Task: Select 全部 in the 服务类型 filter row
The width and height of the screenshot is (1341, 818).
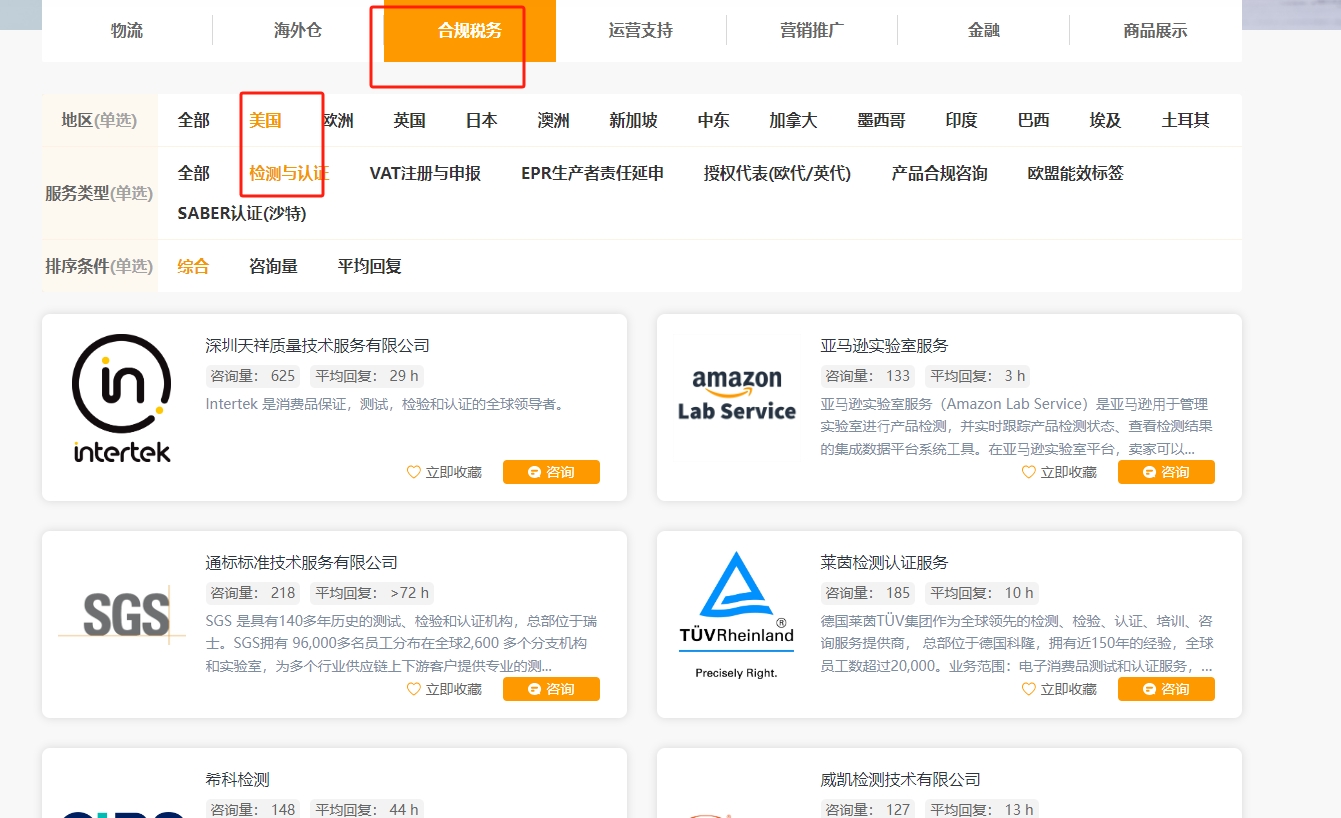Action: point(194,173)
